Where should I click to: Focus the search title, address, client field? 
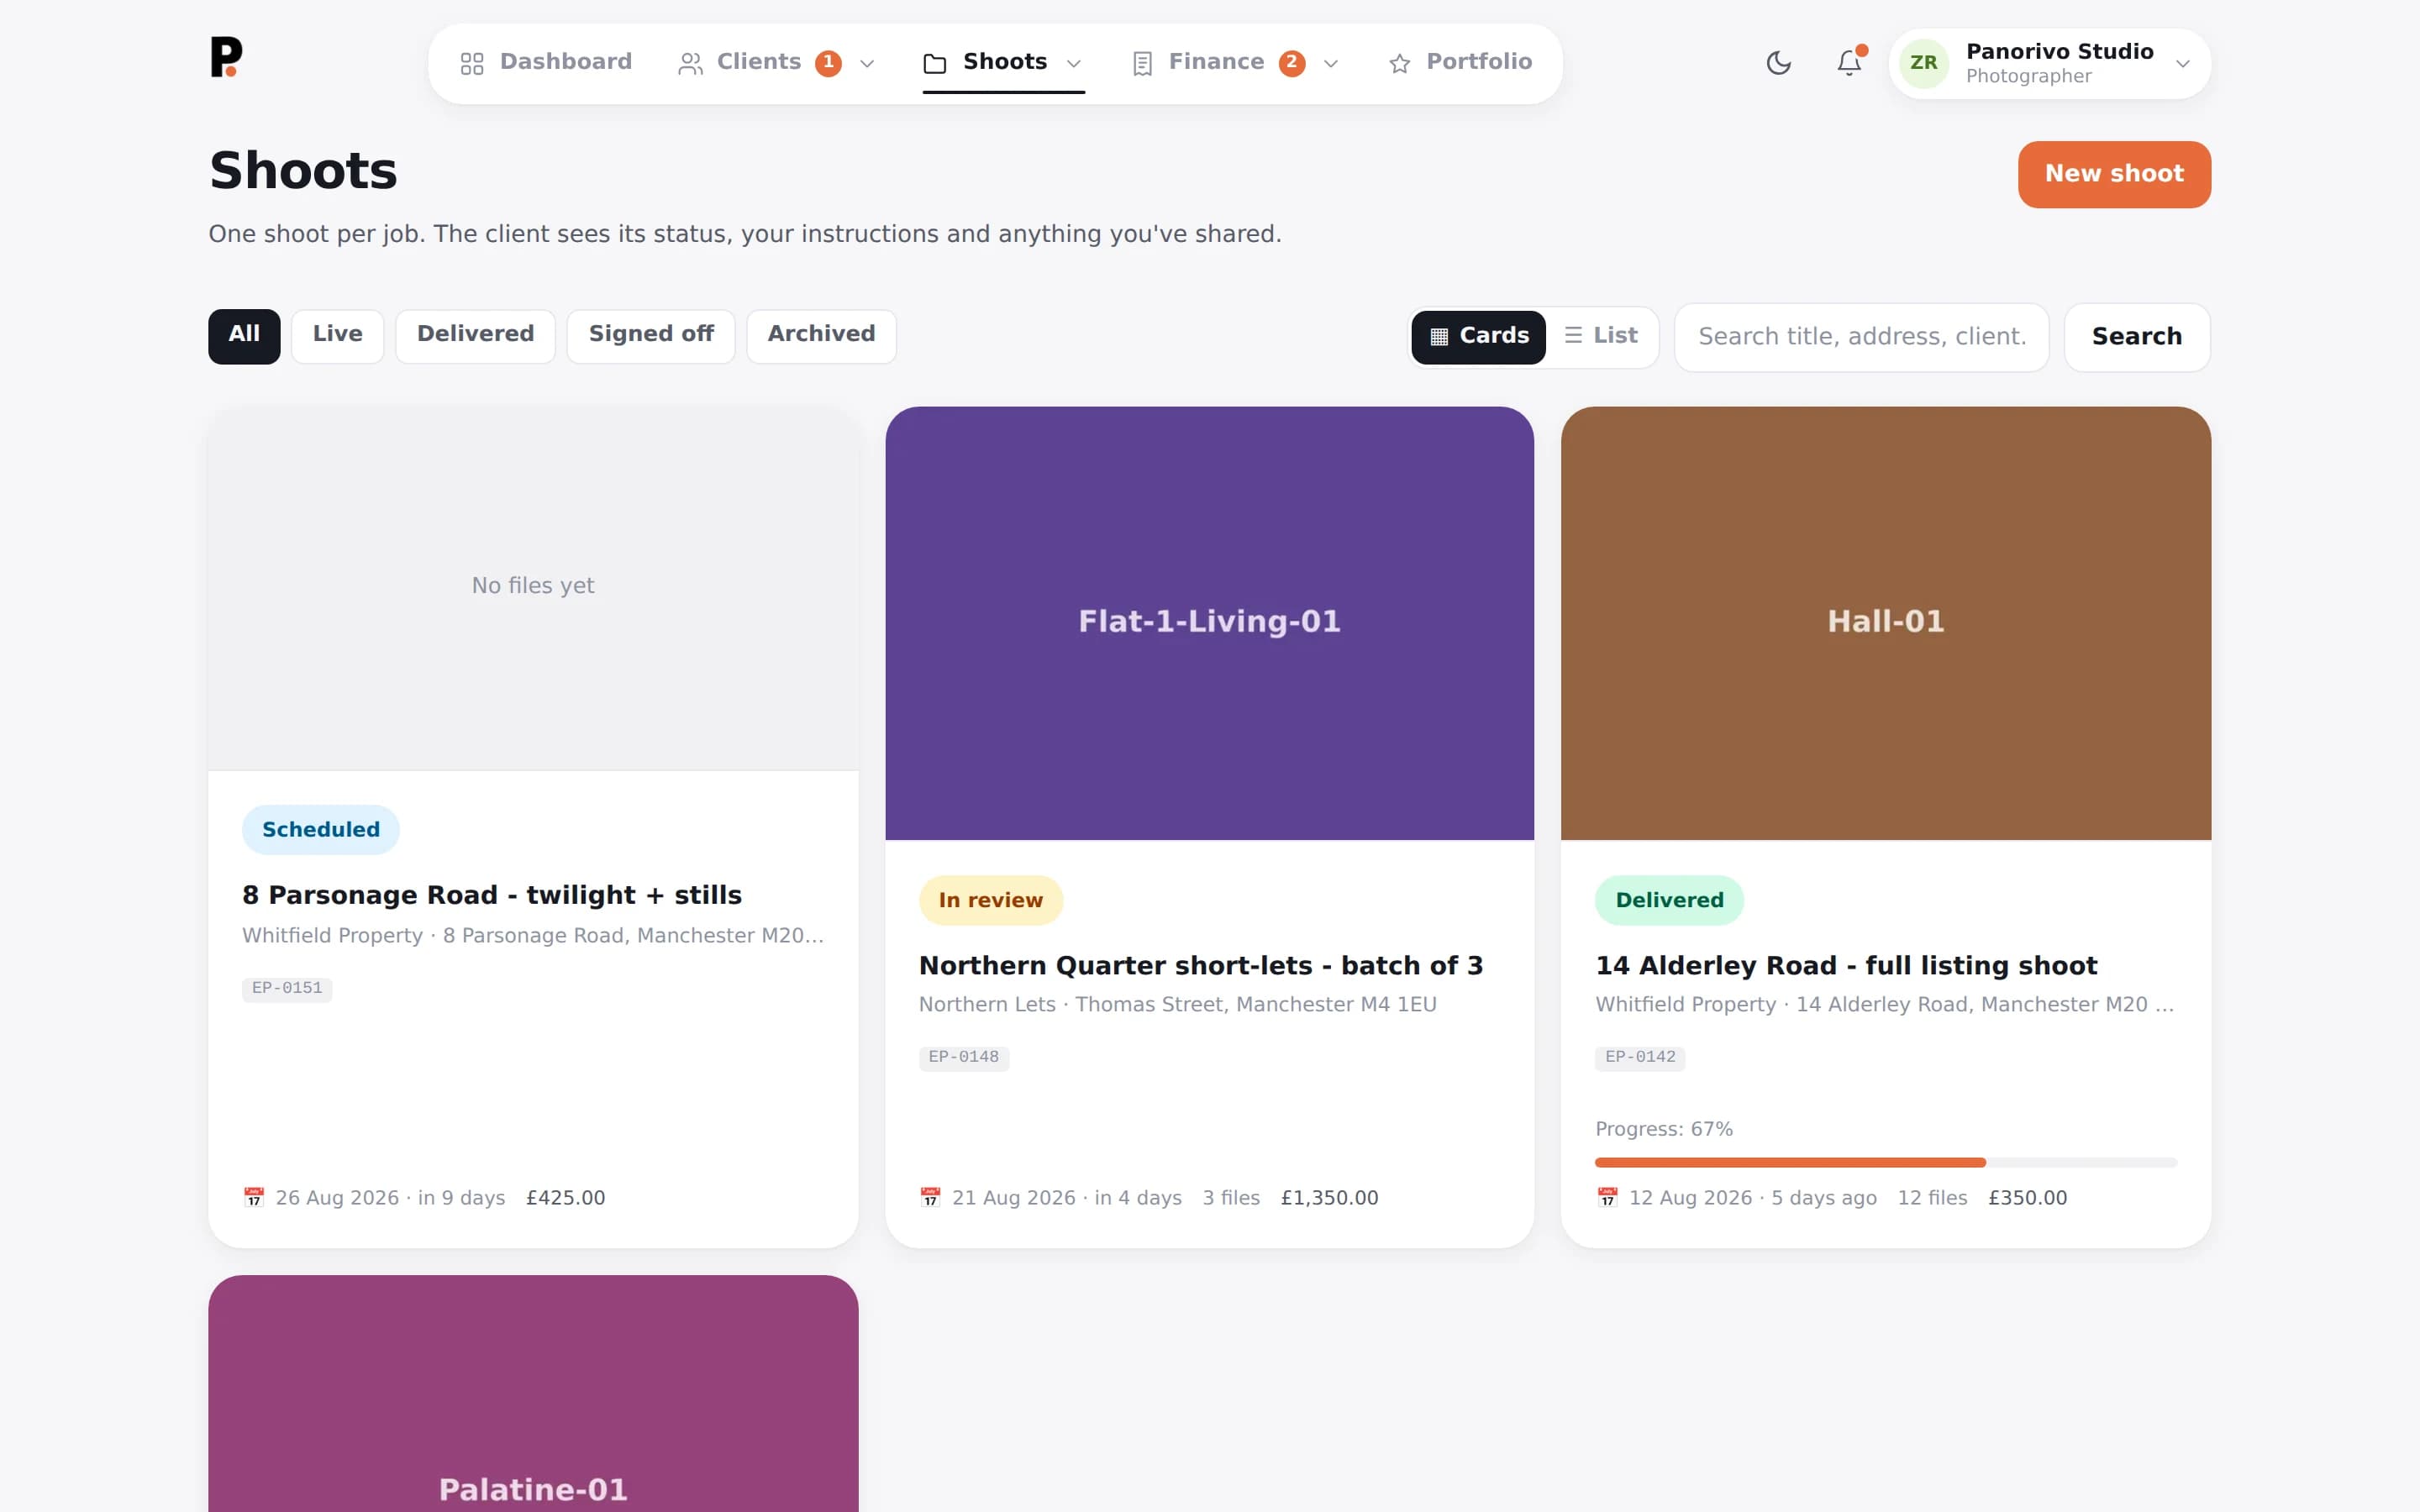click(1862, 337)
